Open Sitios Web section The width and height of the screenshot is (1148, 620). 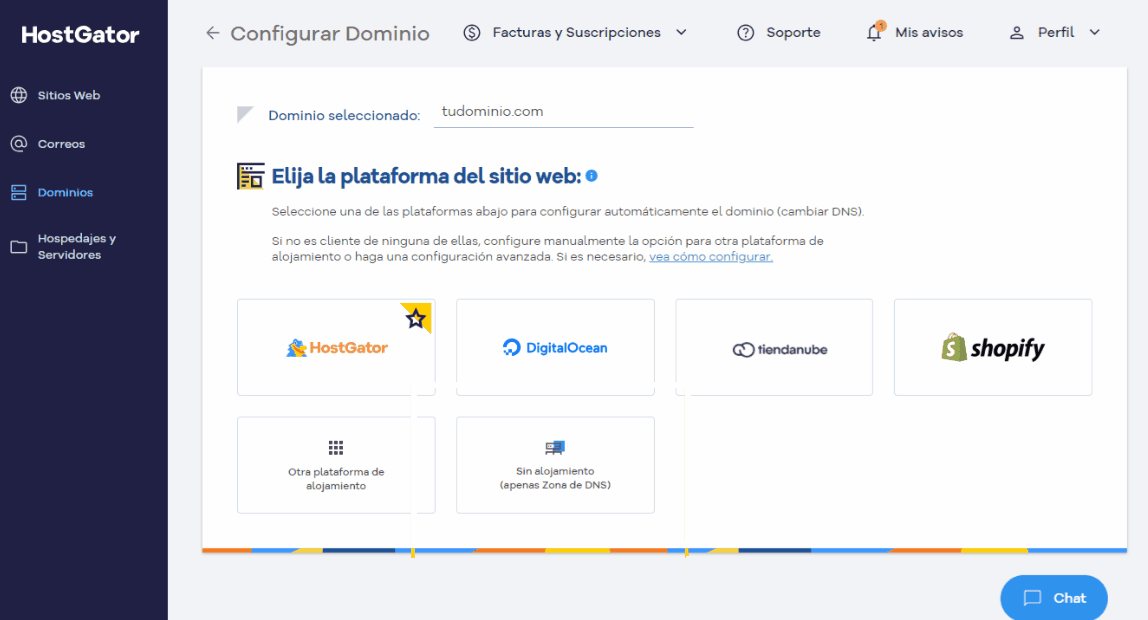point(69,95)
